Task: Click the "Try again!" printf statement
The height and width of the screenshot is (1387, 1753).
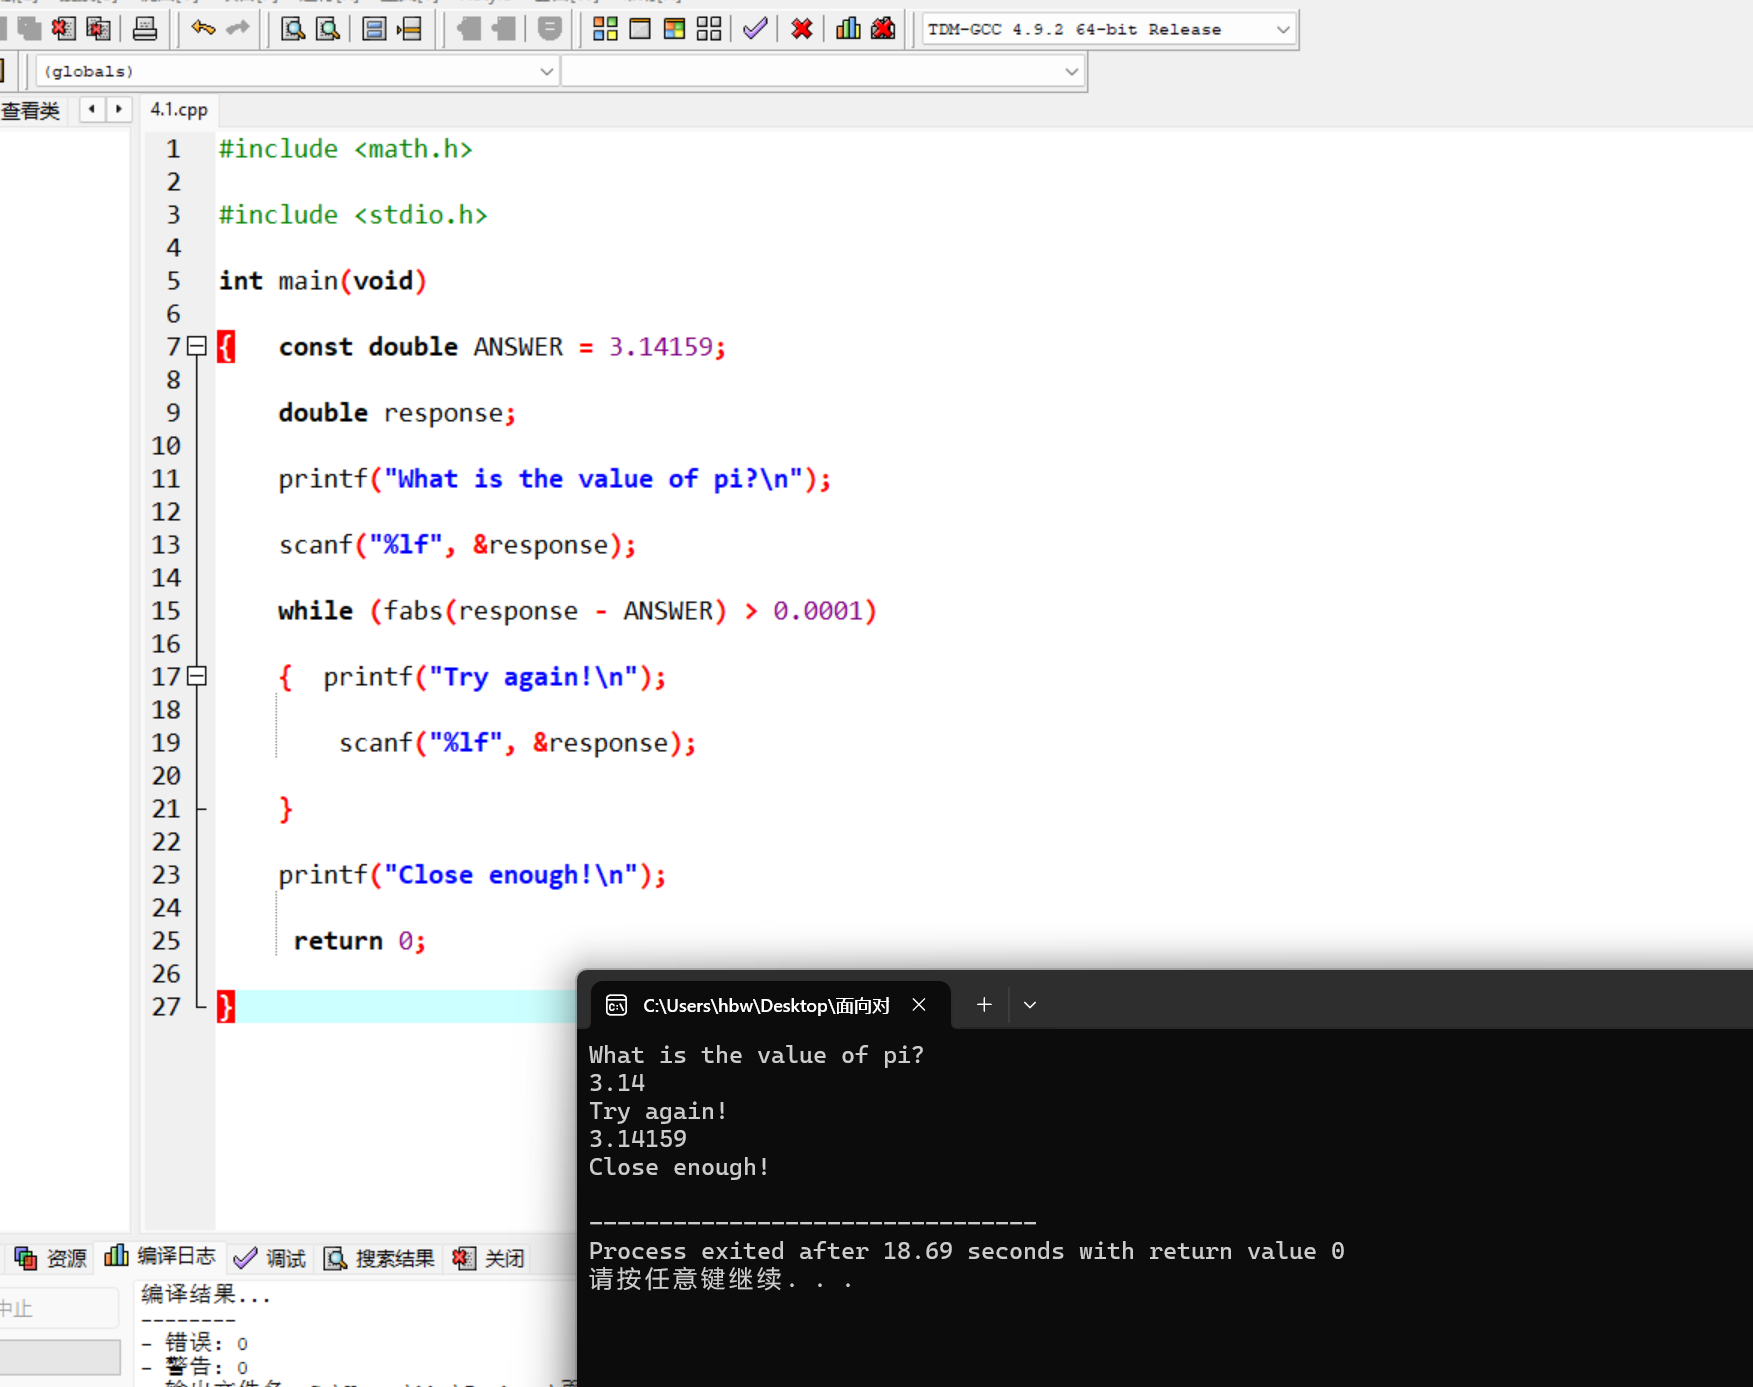Action: tap(494, 677)
